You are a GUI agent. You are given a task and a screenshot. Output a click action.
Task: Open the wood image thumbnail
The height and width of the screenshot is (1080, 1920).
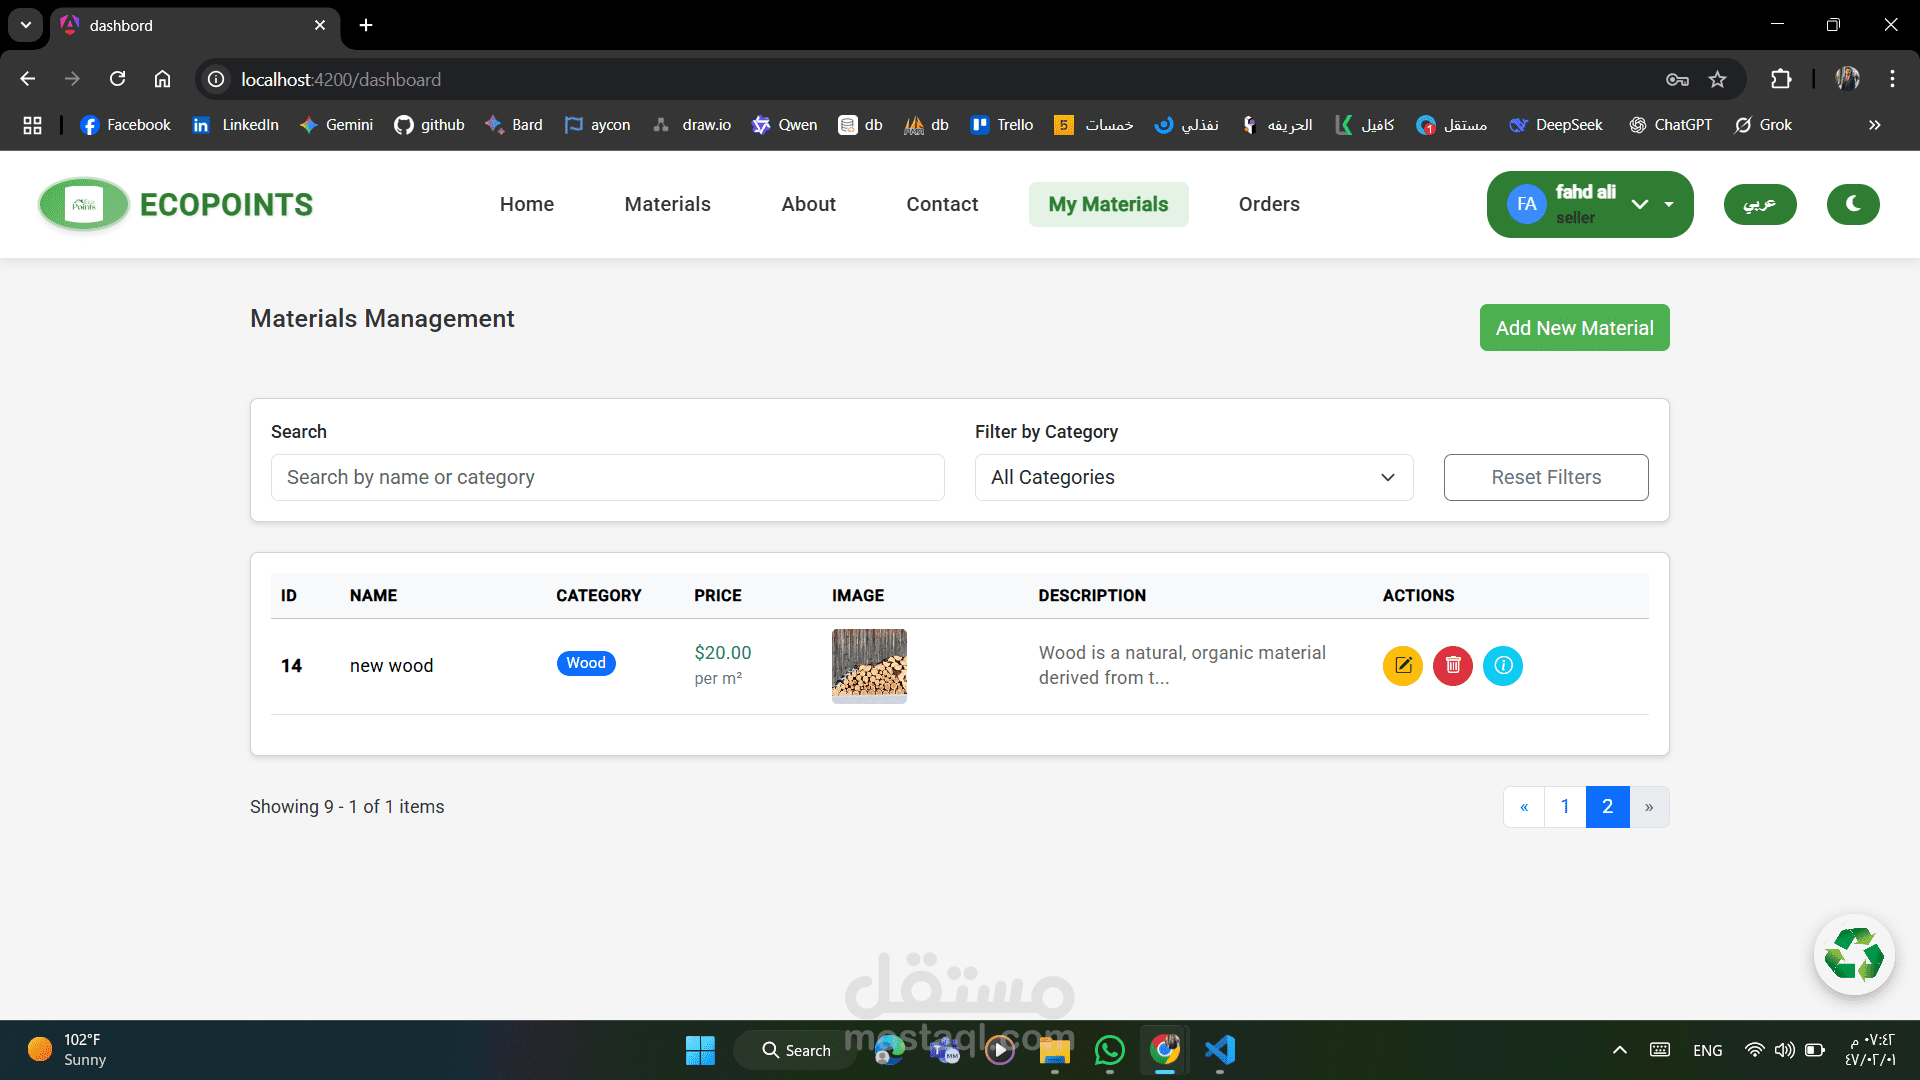pyautogui.click(x=869, y=665)
